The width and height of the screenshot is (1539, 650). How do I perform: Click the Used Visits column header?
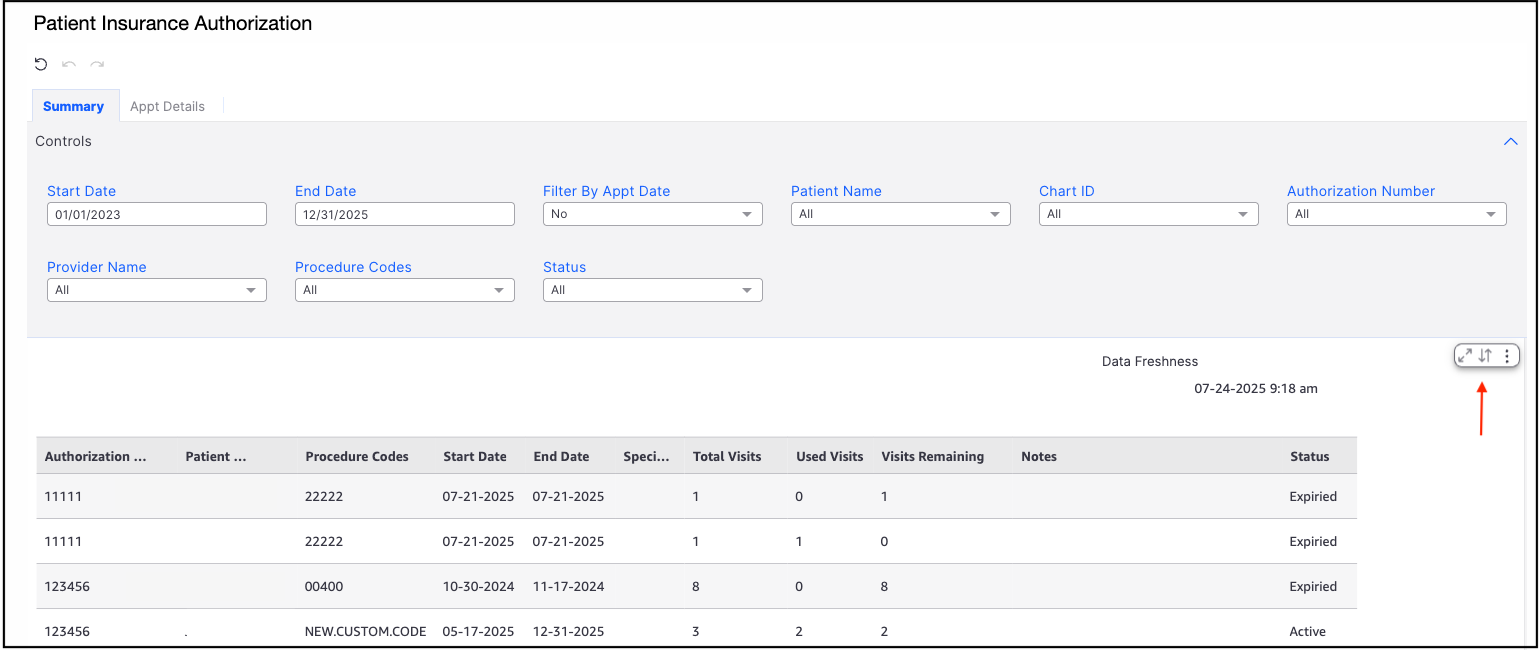829,456
